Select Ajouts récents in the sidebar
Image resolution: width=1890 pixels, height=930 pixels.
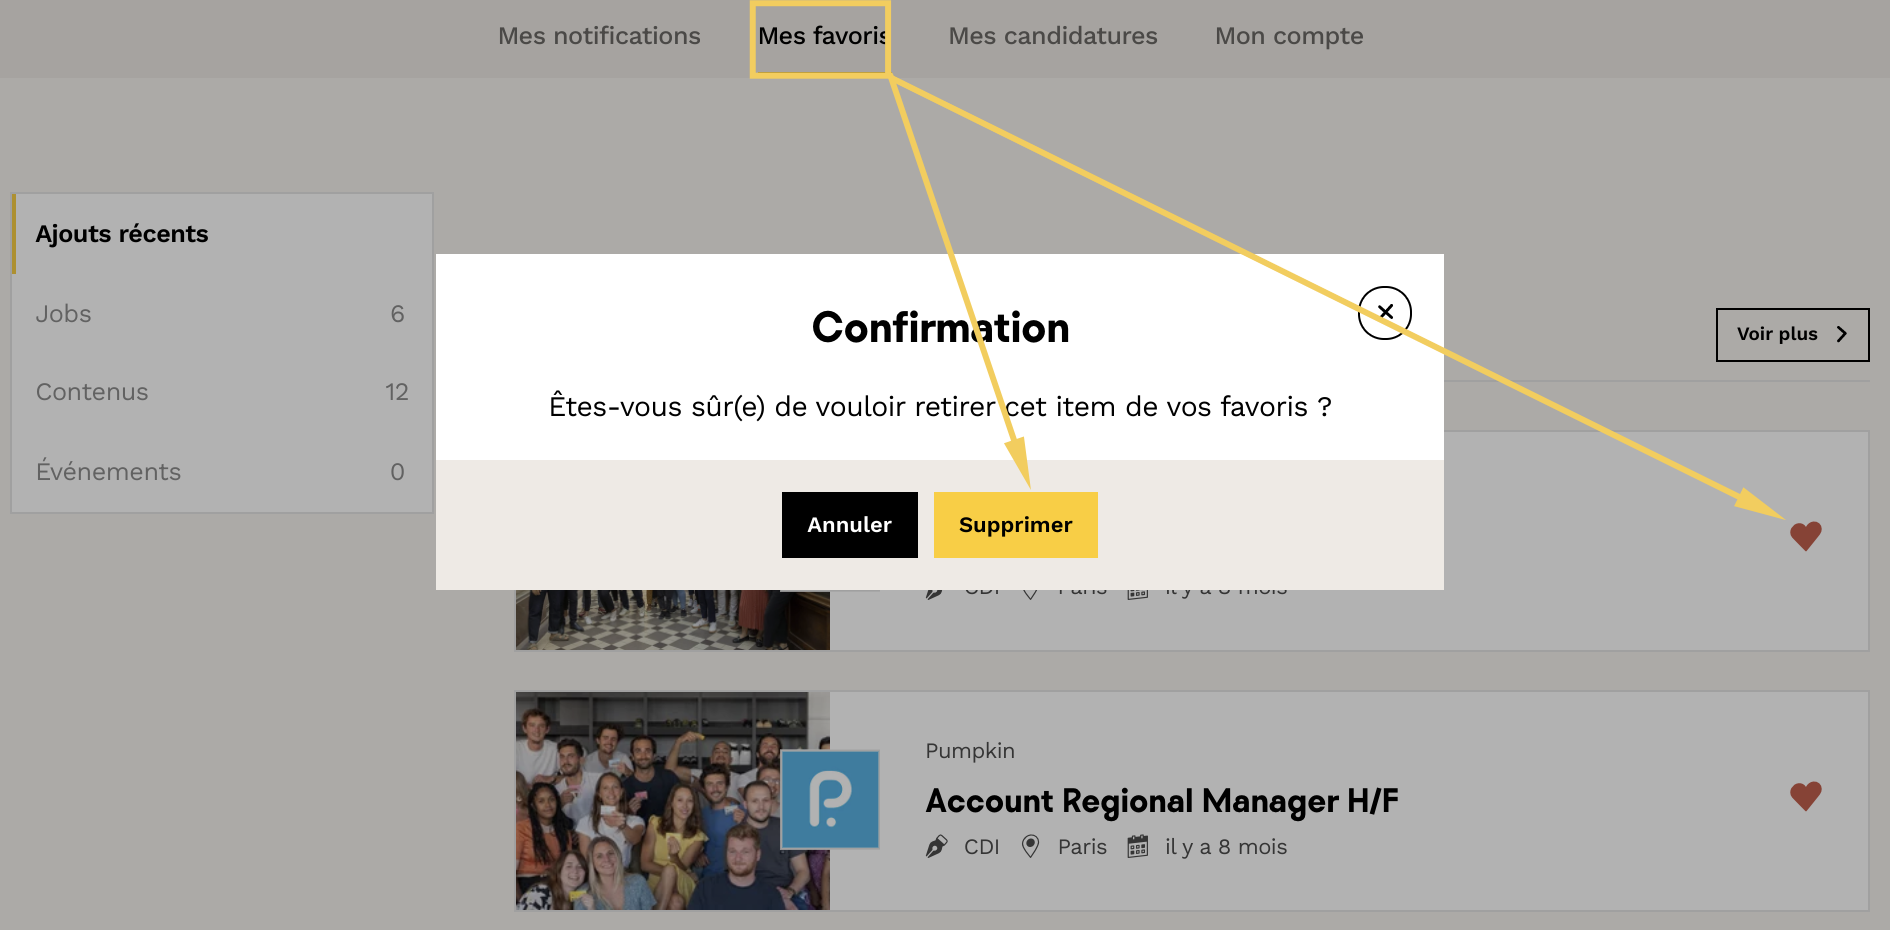click(122, 234)
